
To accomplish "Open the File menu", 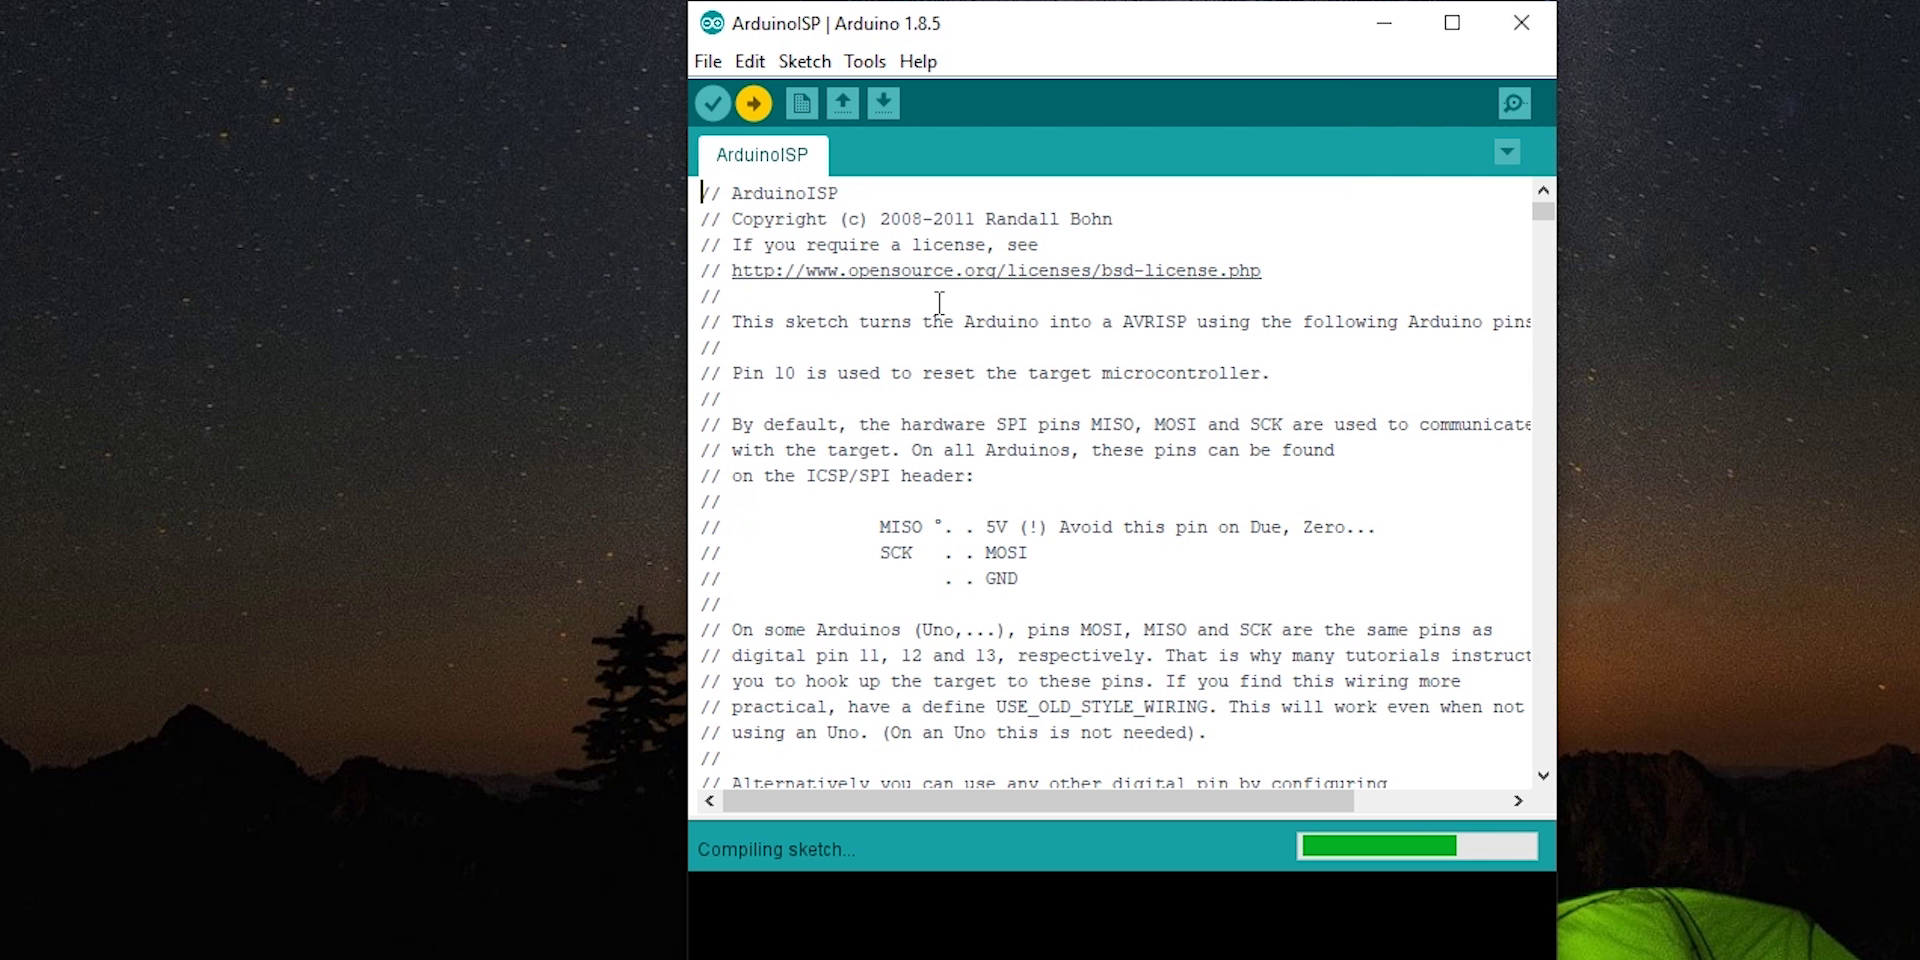I will [x=707, y=61].
